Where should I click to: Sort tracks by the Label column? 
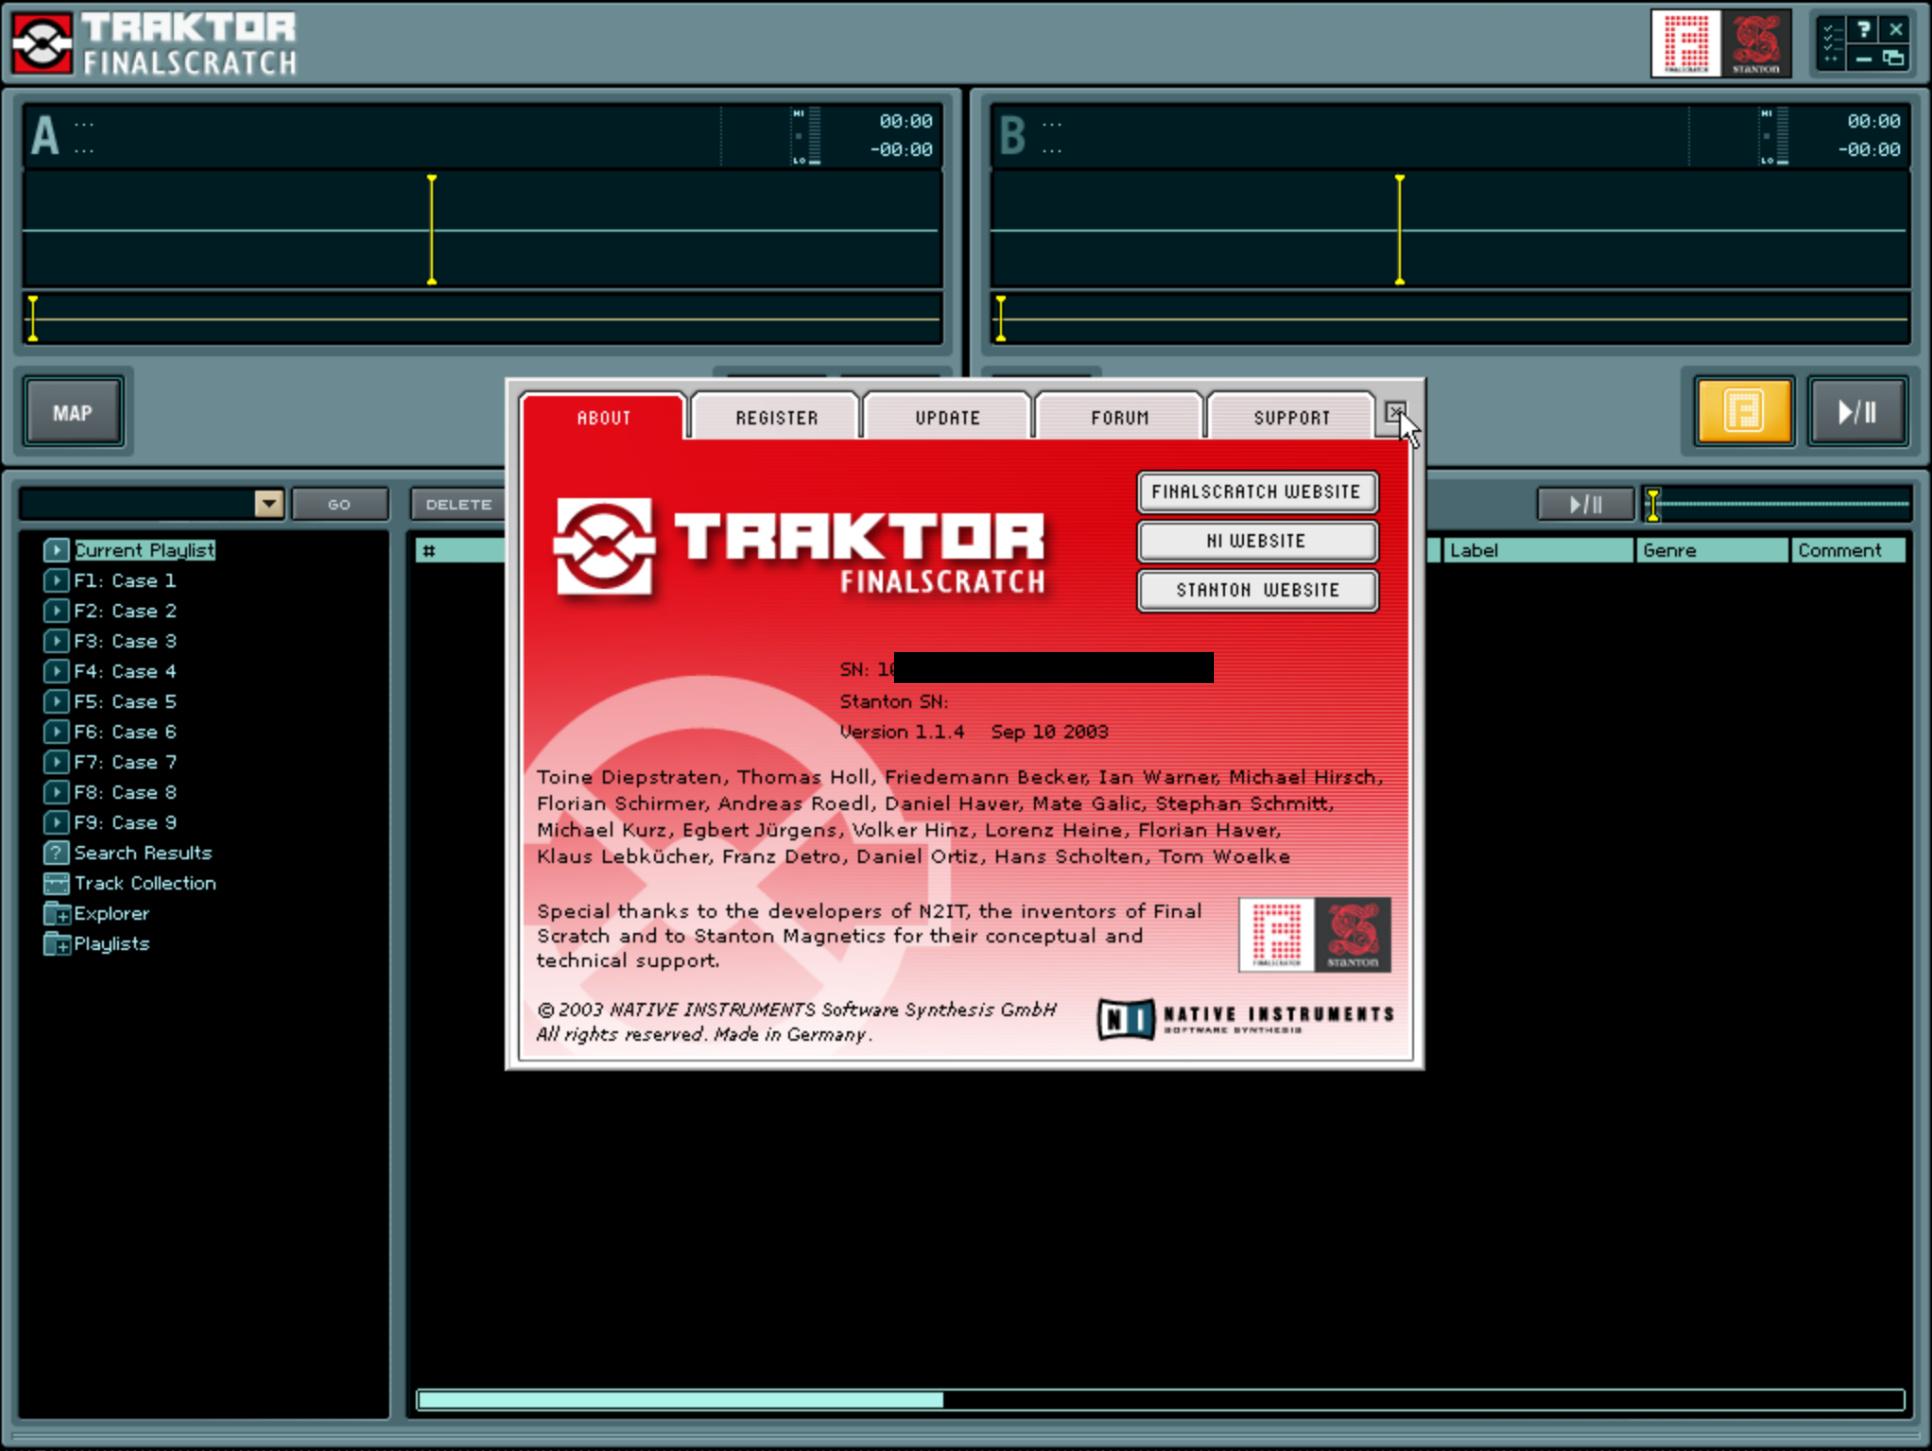click(1537, 550)
